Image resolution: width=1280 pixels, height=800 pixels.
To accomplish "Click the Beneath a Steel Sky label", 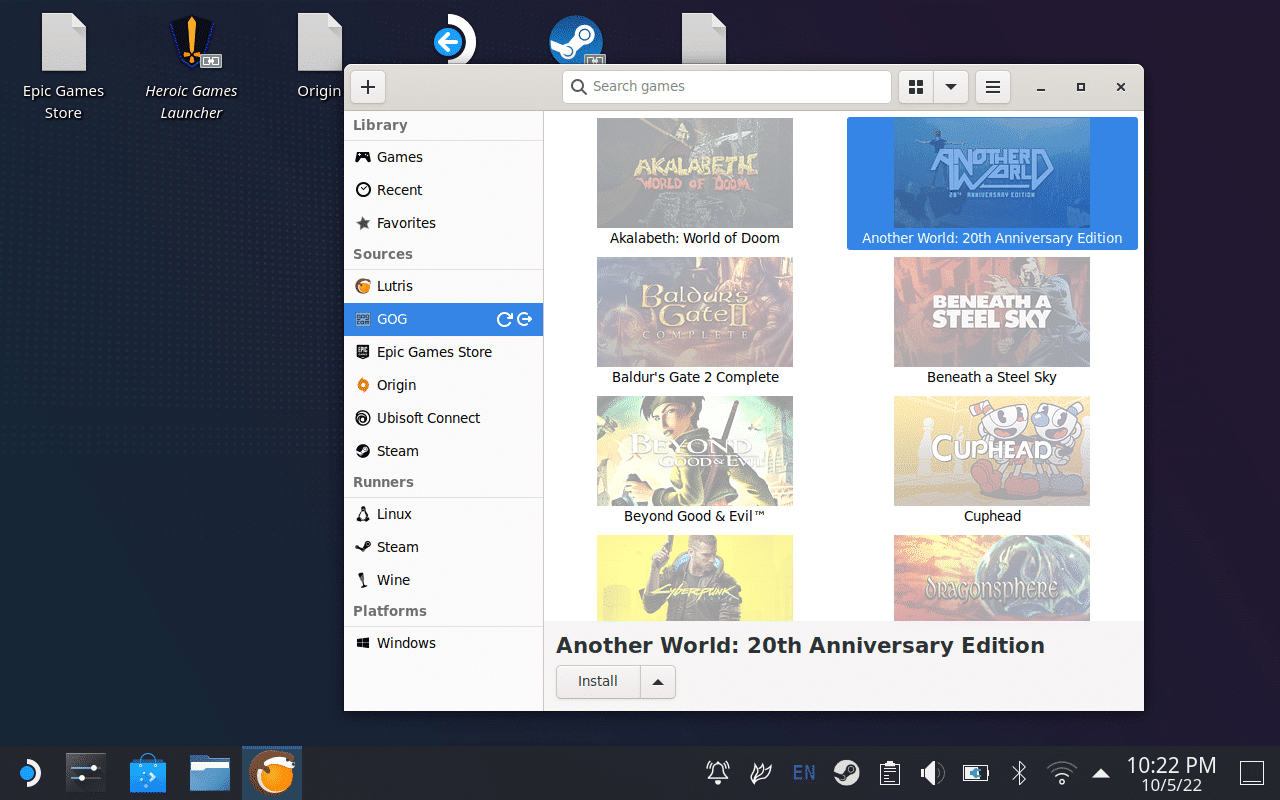I will (x=992, y=377).
